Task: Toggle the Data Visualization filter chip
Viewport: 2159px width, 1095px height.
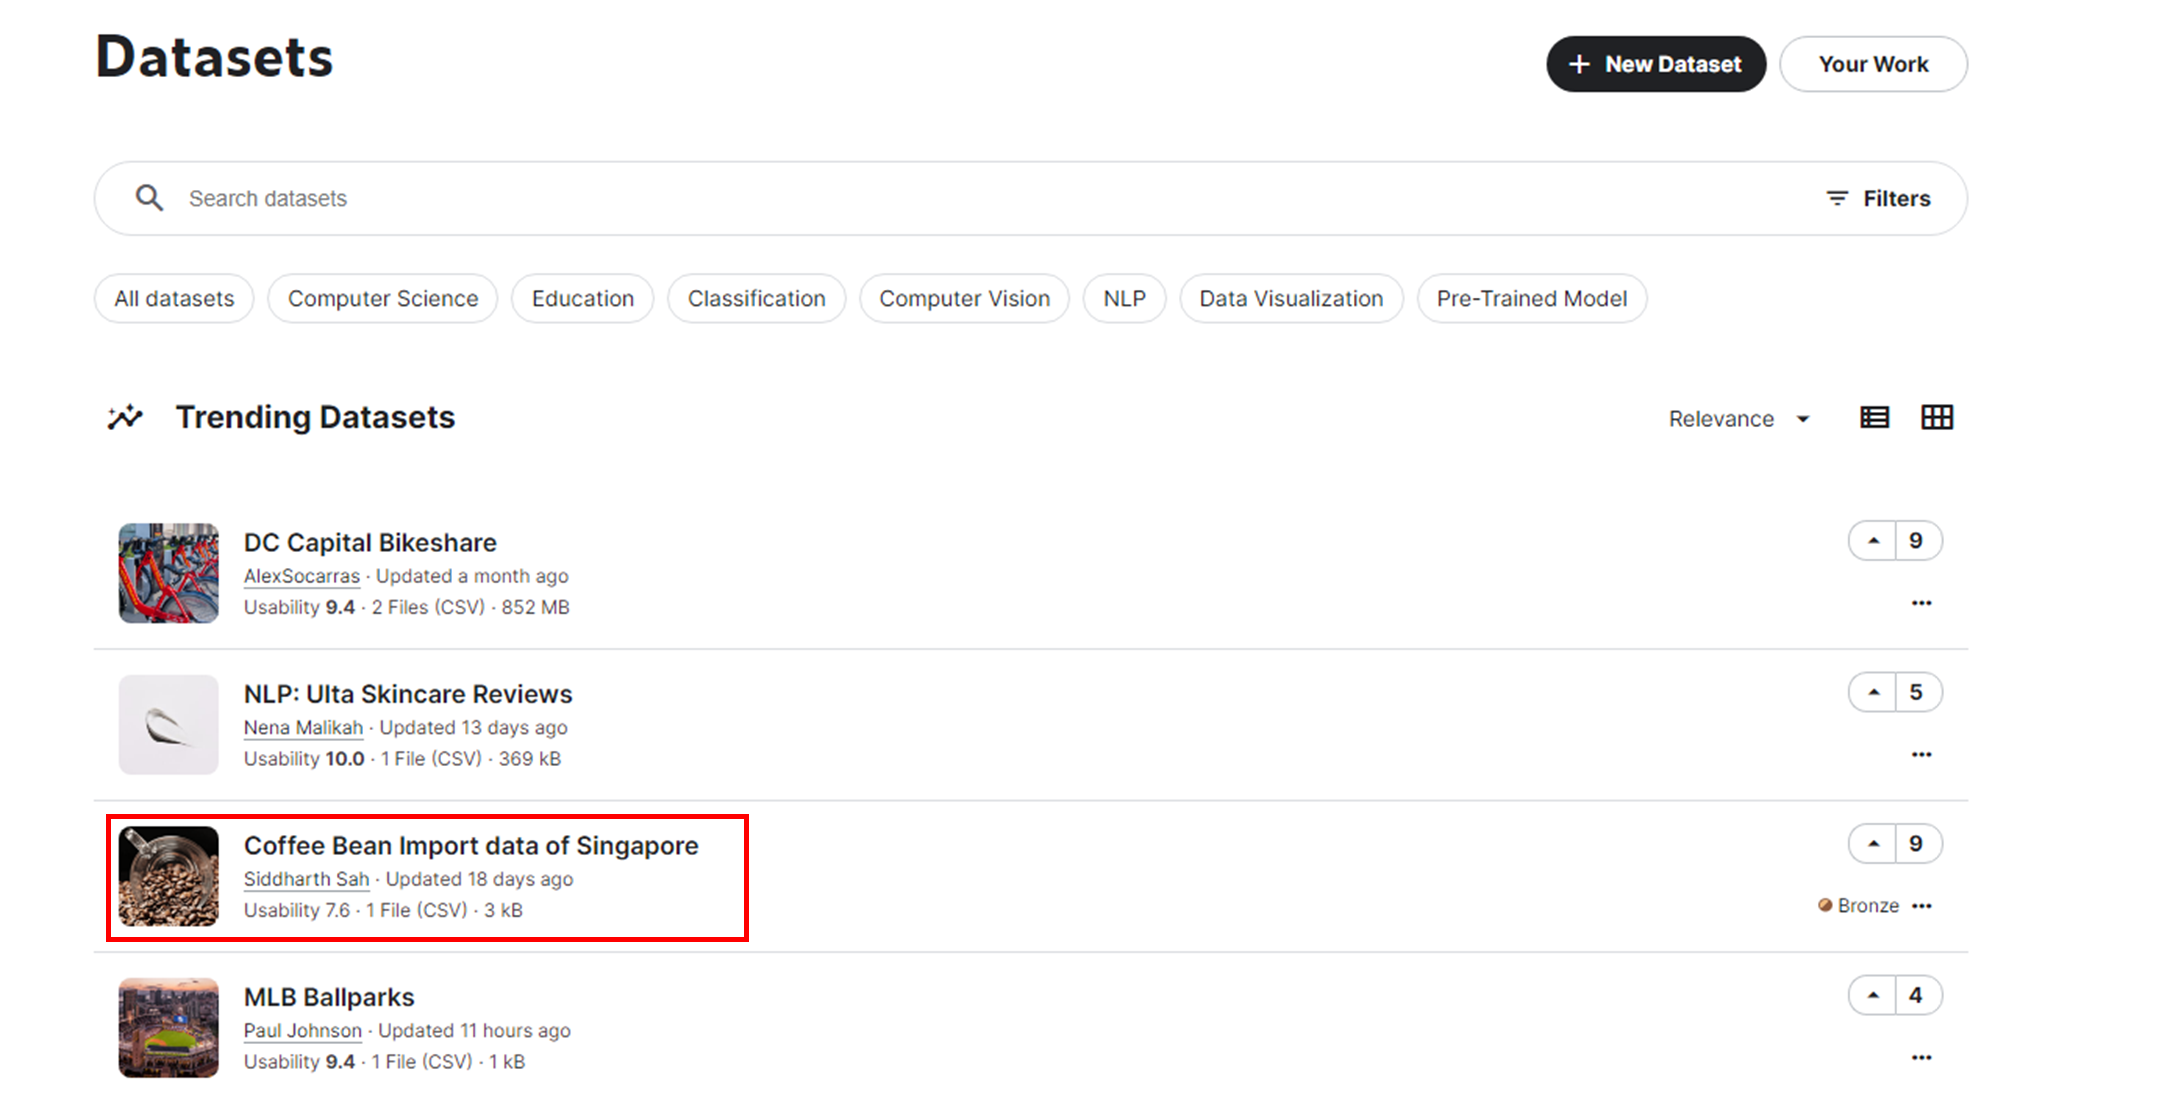Action: [x=1290, y=299]
